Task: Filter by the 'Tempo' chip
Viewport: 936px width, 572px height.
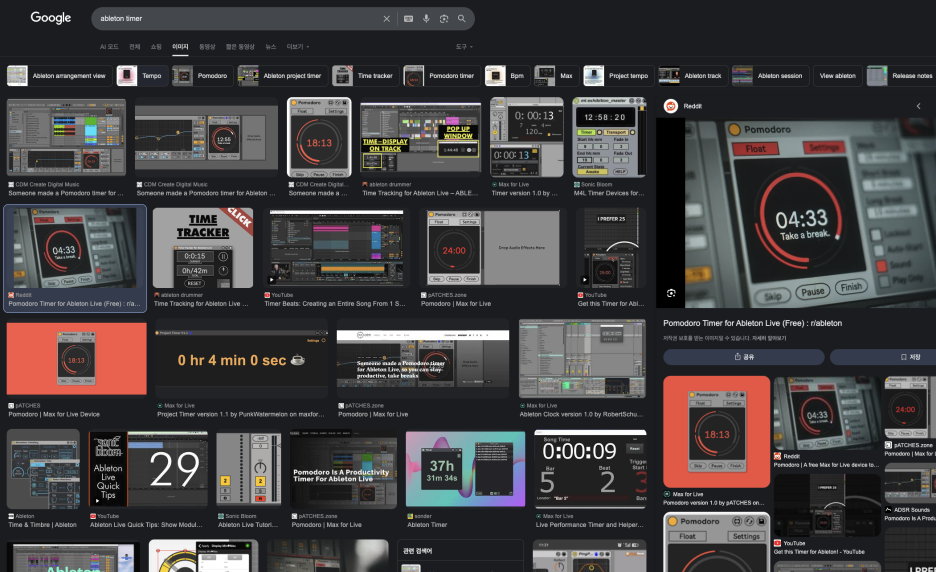Action: tap(142, 76)
